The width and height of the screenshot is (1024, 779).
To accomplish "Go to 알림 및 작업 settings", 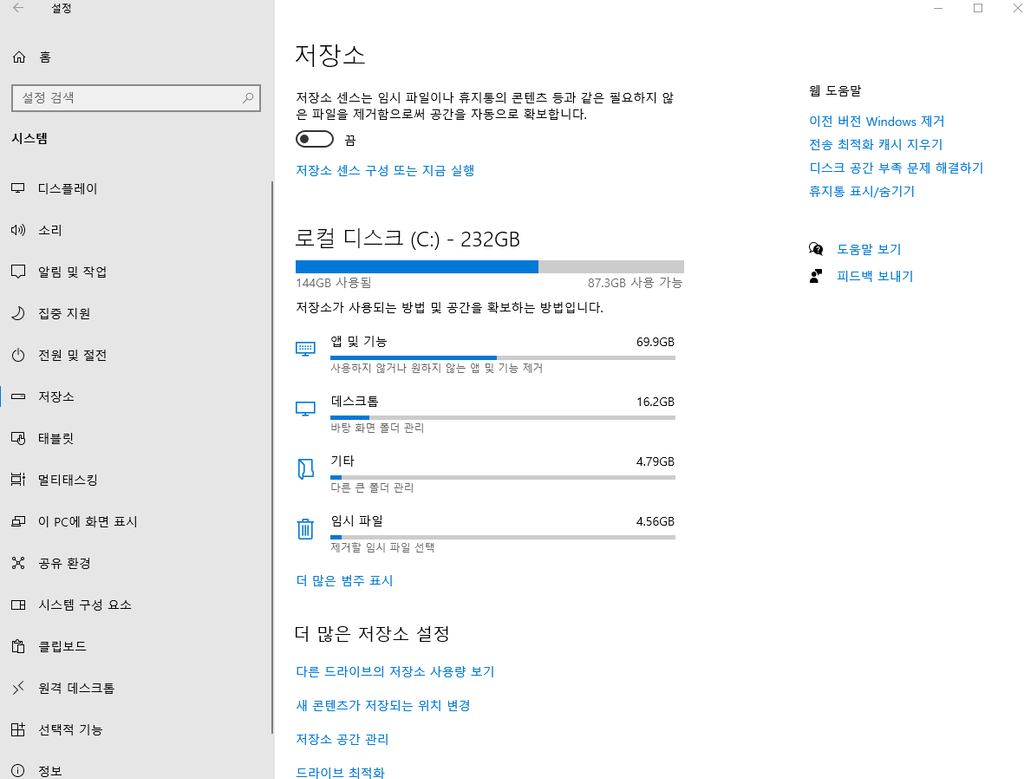I will (136, 272).
